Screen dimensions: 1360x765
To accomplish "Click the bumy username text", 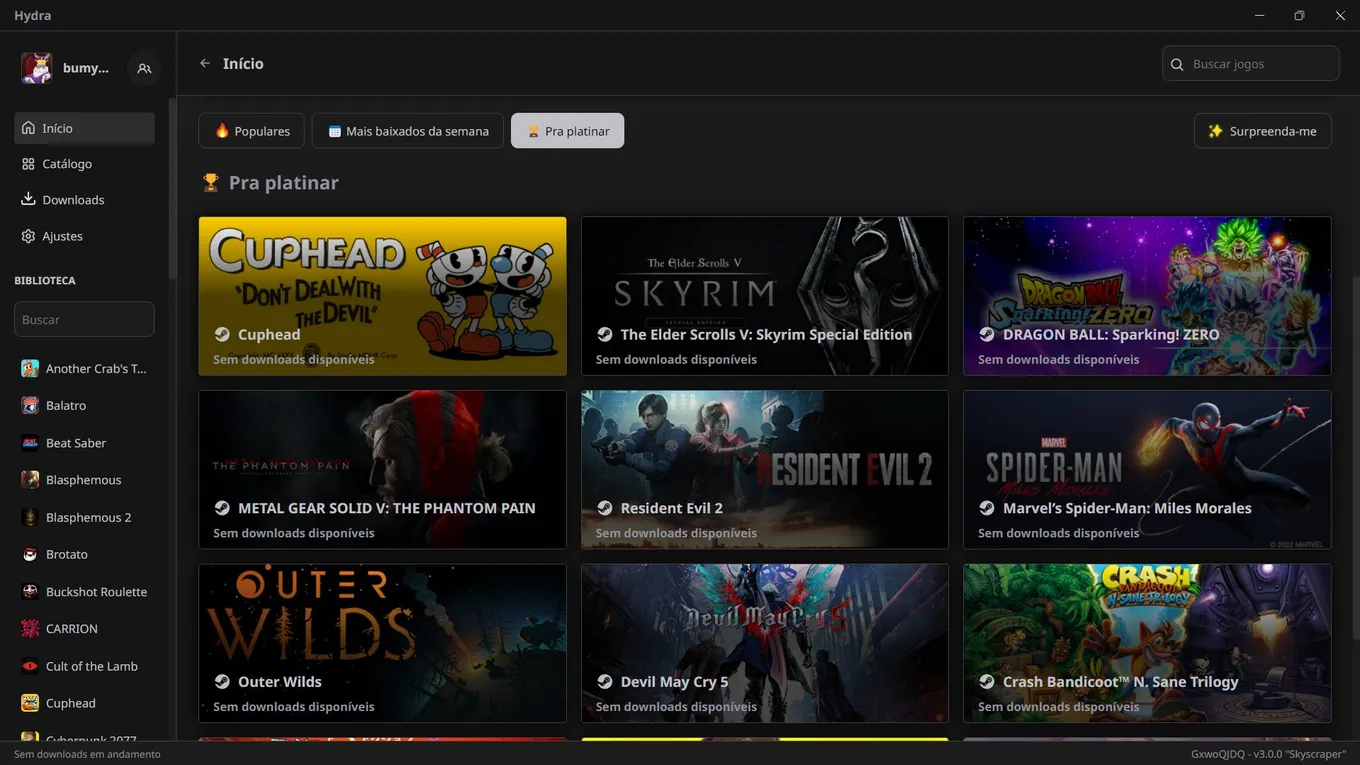I will 86,68.
